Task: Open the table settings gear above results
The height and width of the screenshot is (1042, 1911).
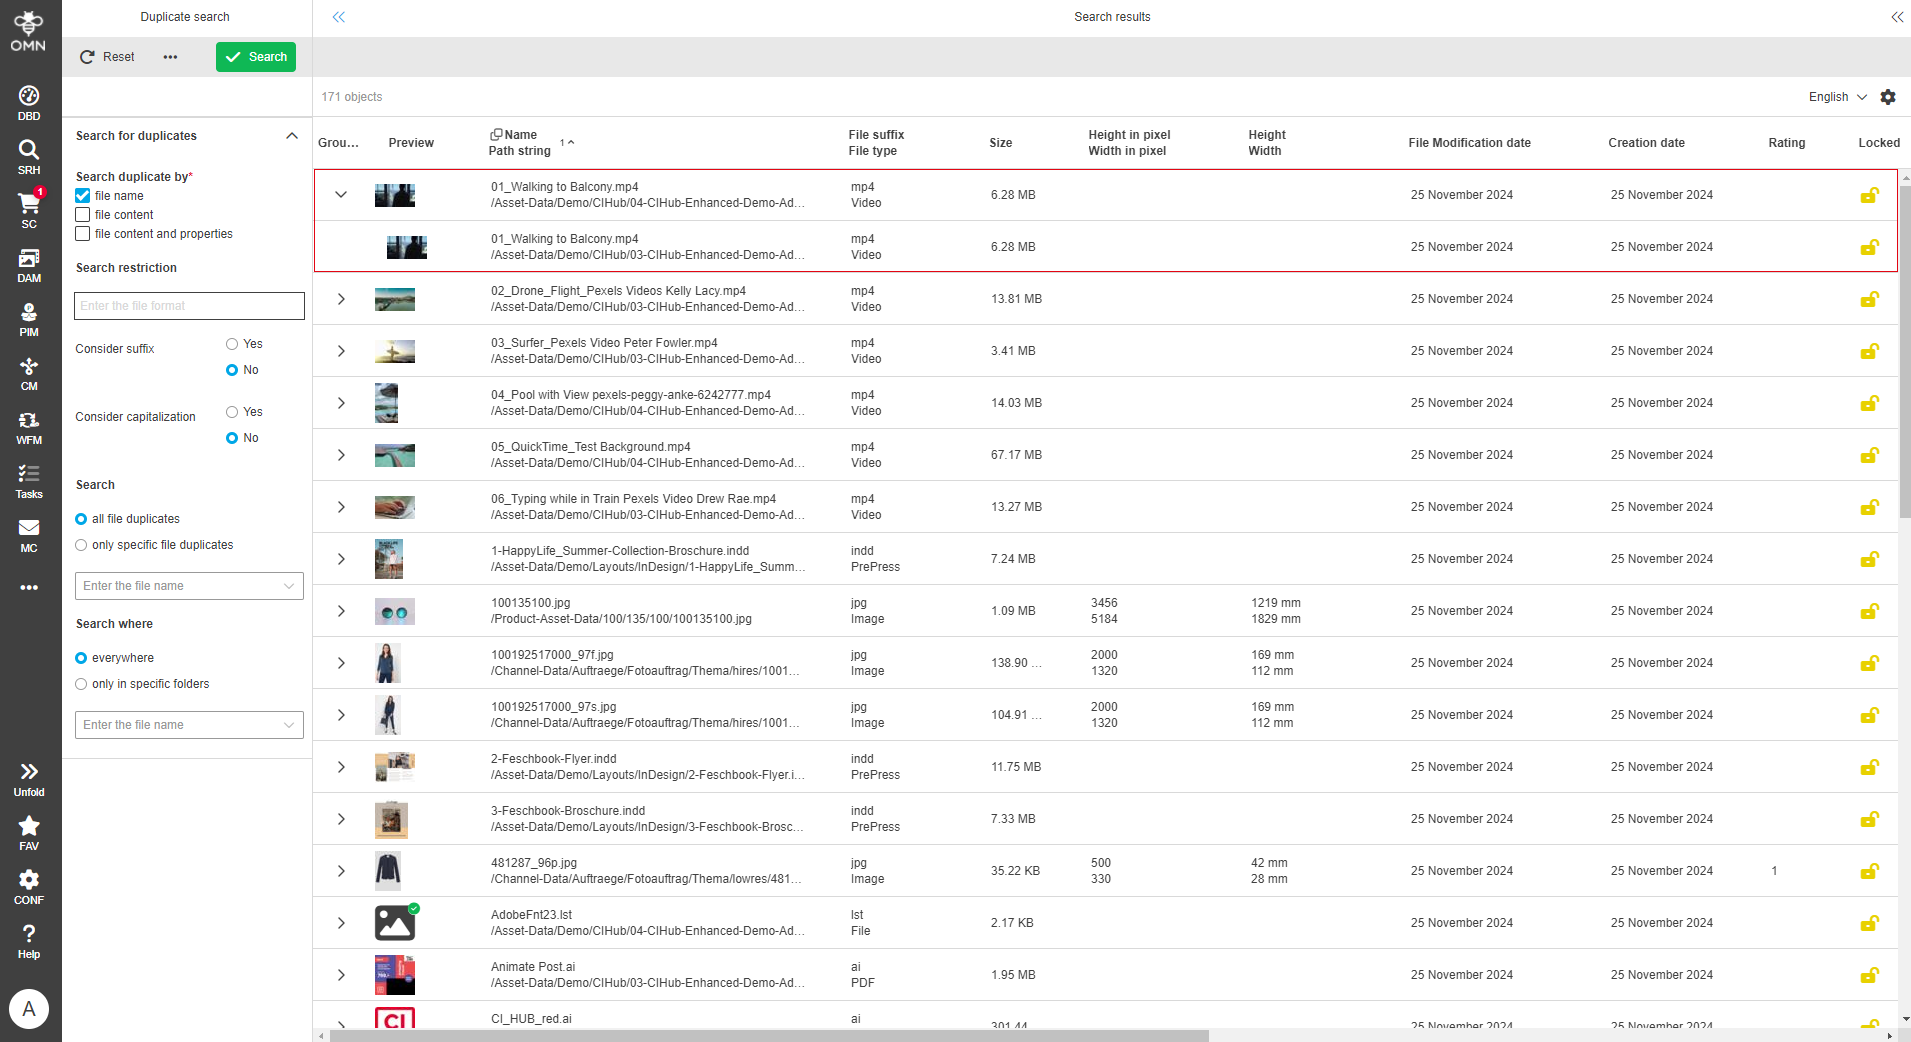Action: (x=1888, y=97)
